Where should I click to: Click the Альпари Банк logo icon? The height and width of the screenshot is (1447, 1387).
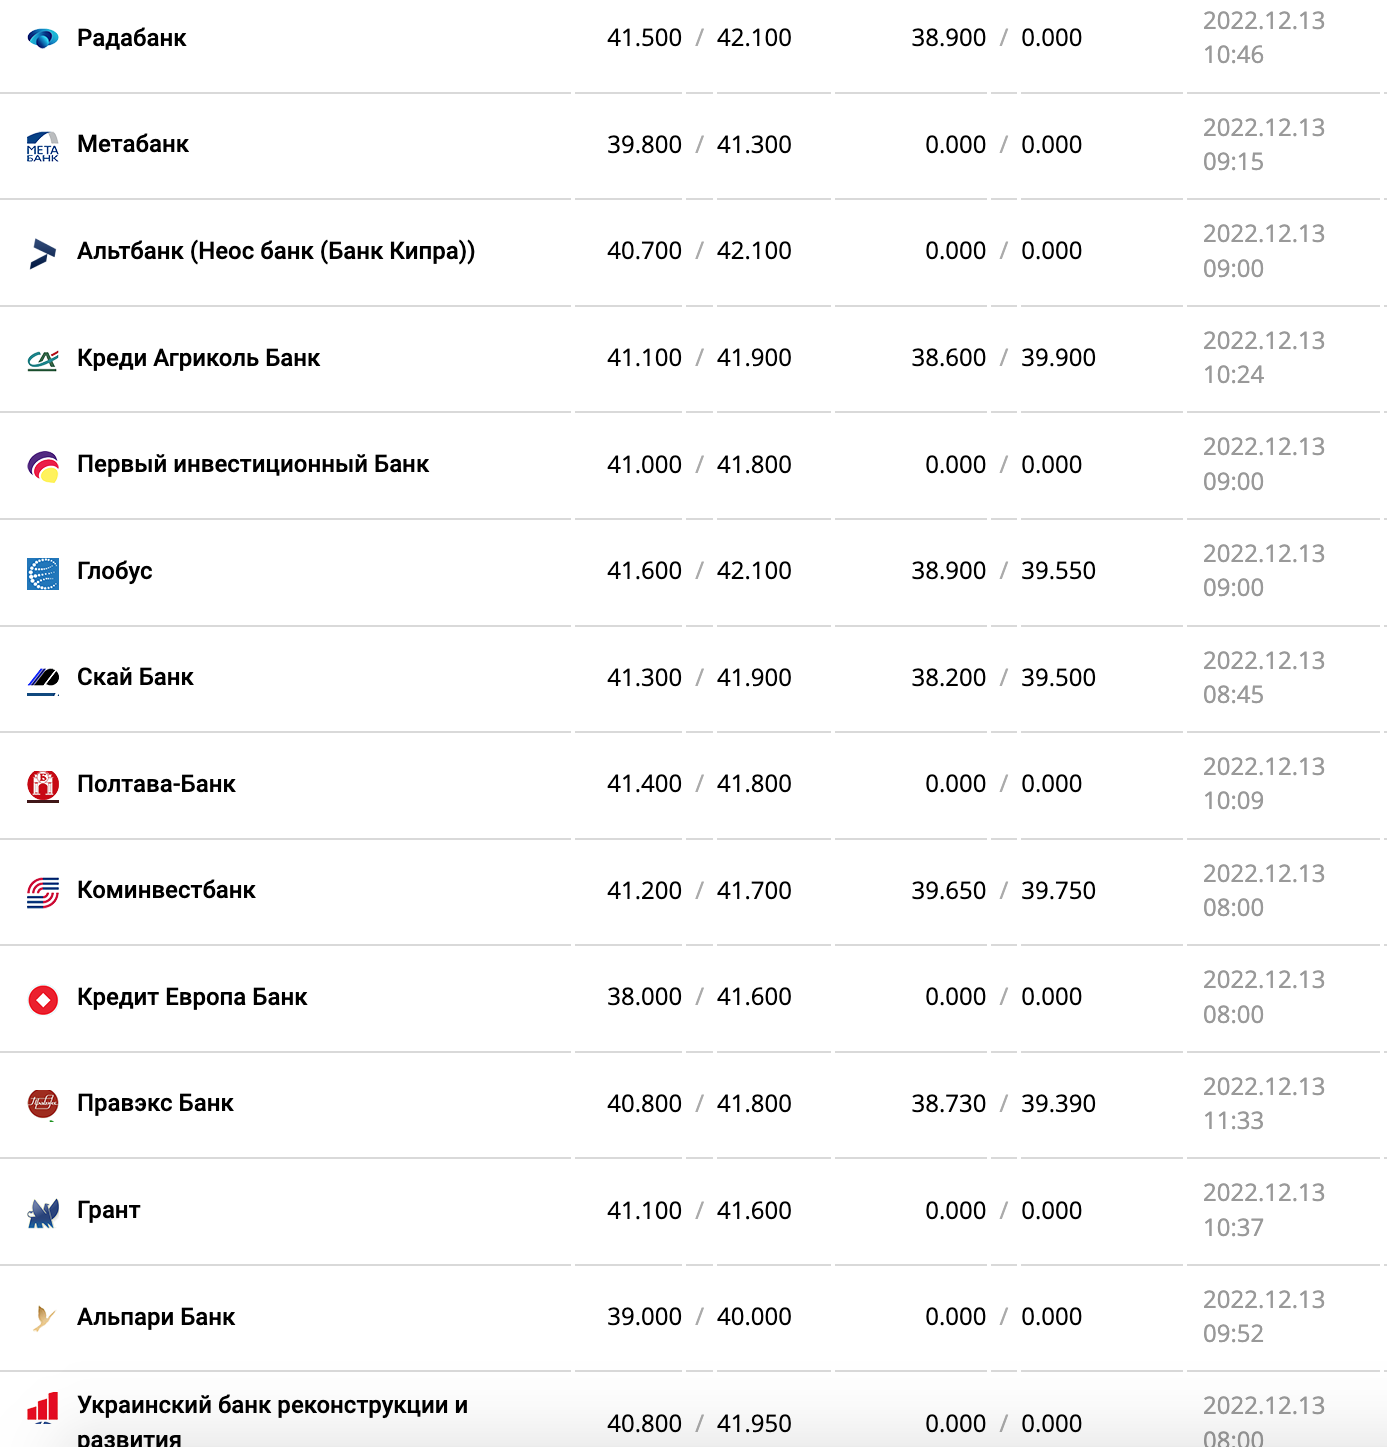point(43,1319)
